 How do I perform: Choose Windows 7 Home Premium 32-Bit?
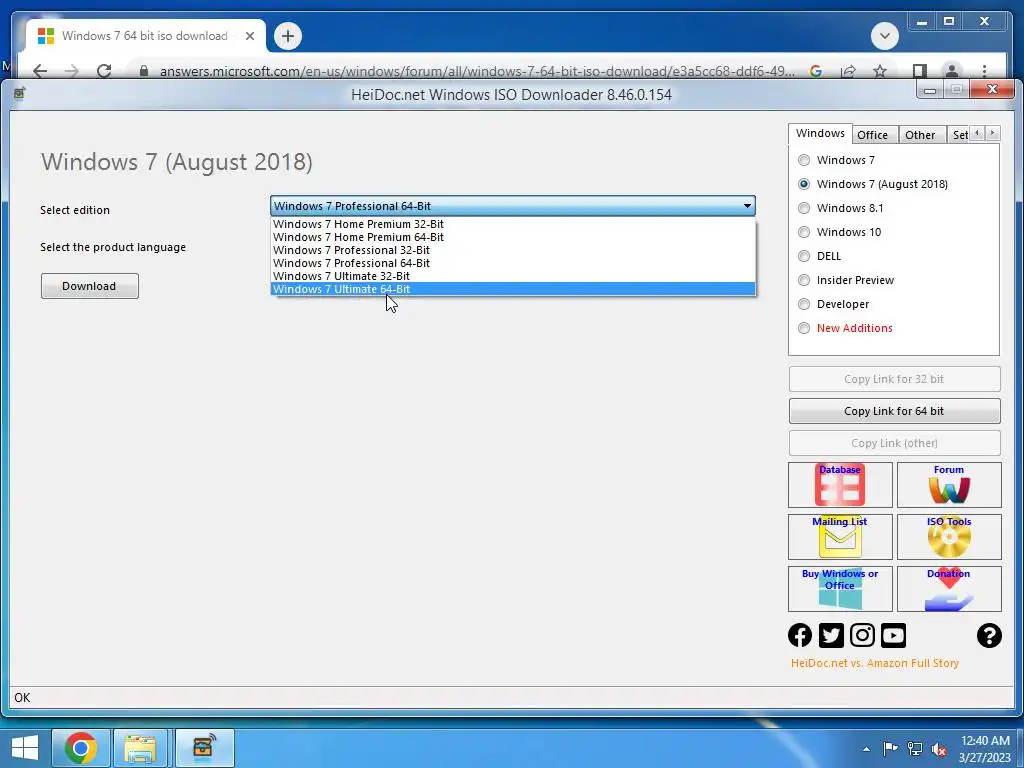coord(513,224)
